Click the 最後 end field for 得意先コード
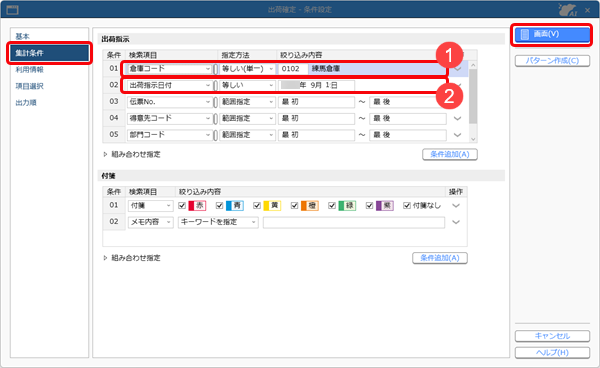The height and width of the screenshot is (368, 600). click(x=408, y=118)
